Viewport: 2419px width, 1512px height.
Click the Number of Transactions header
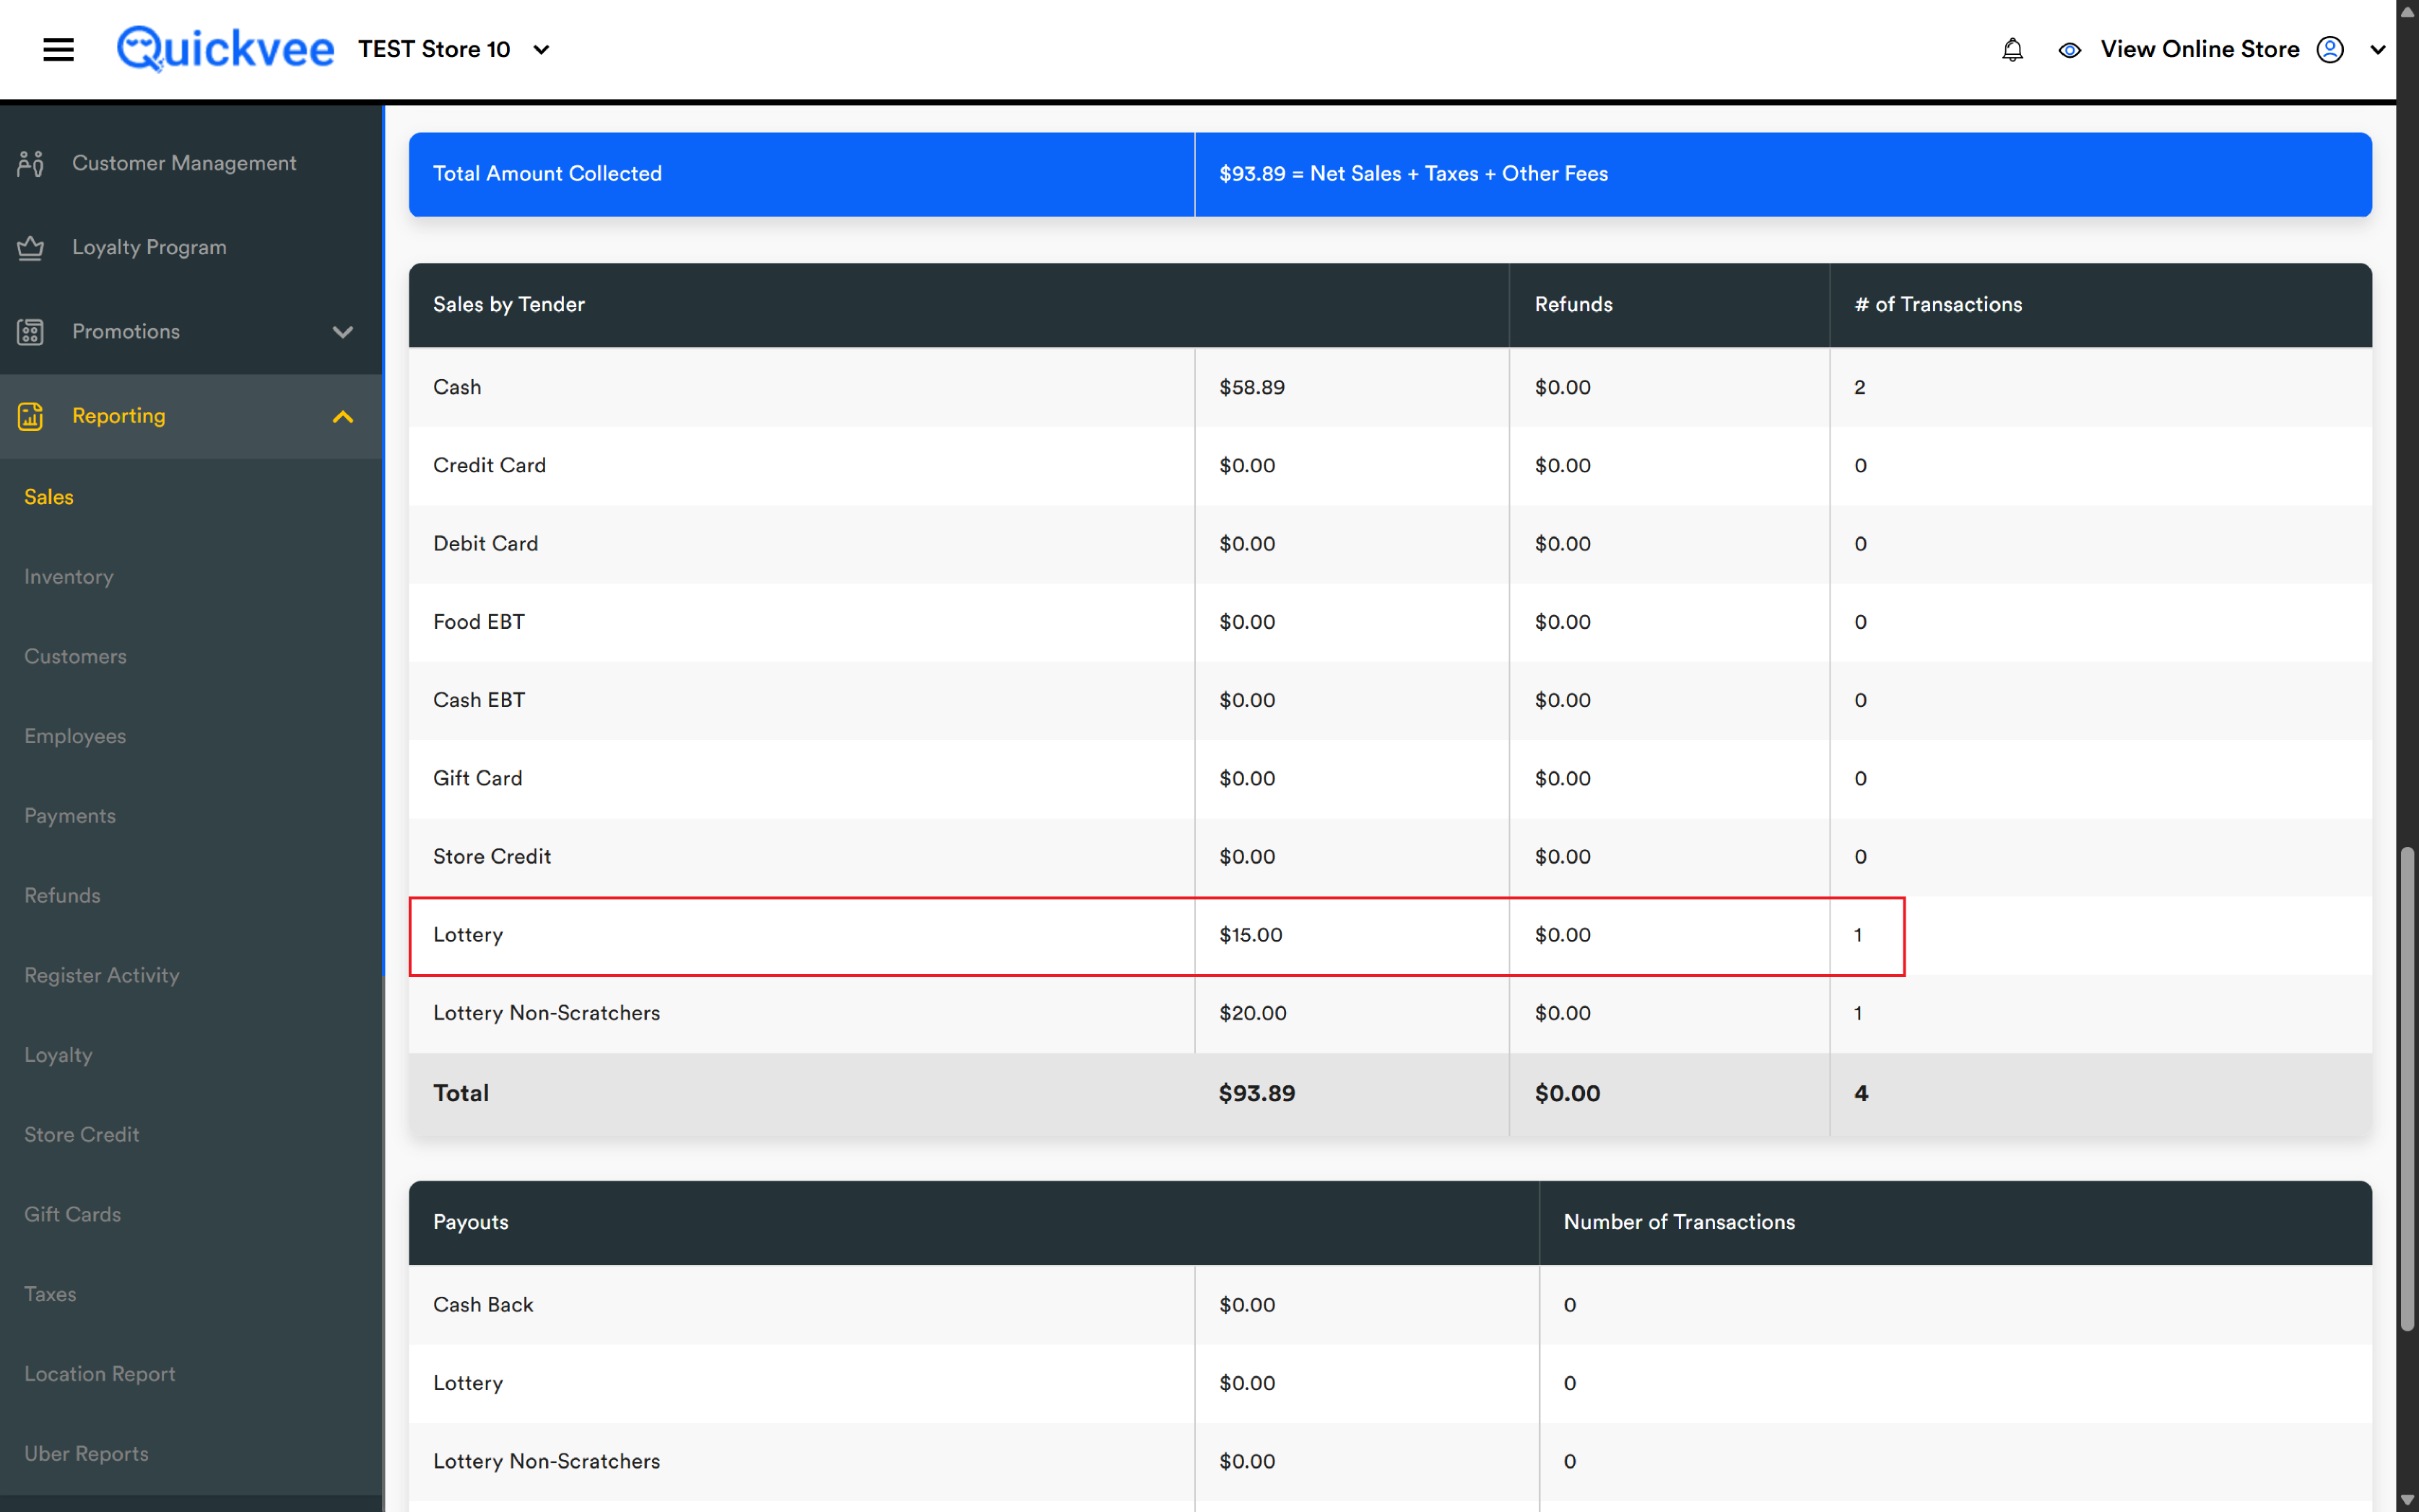[1679, 1222]
